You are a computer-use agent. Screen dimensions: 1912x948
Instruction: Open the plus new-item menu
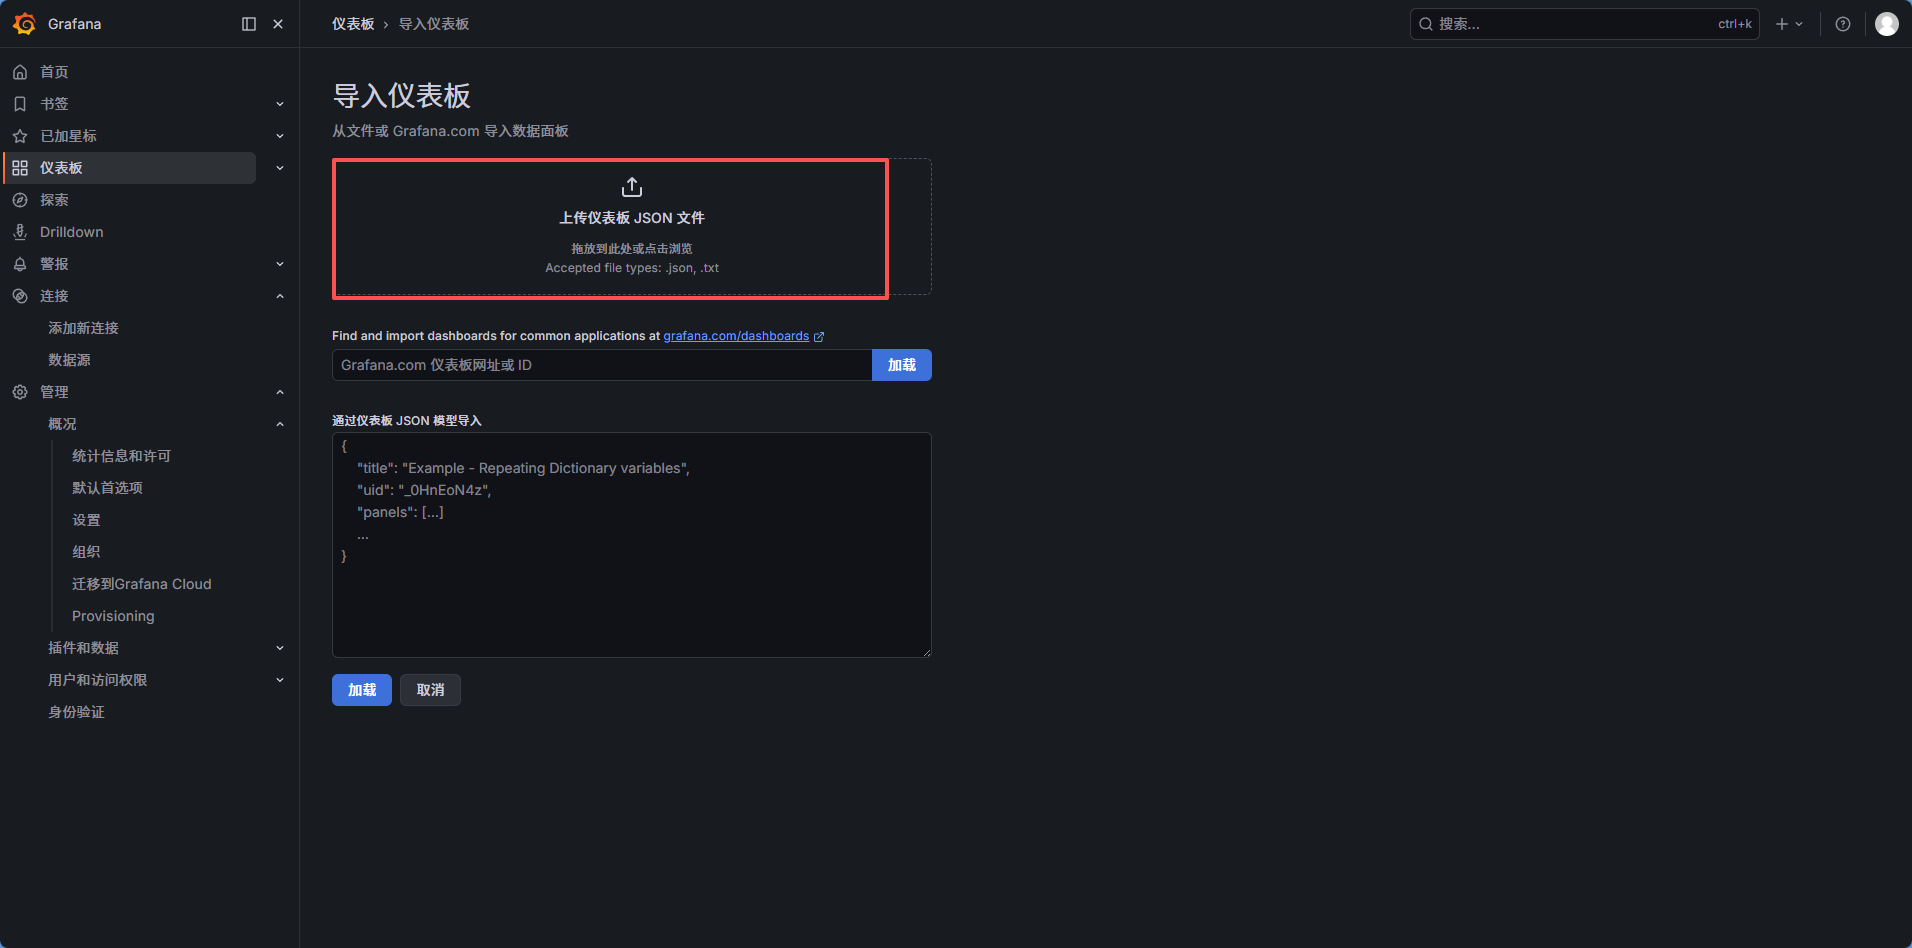pyautogui.click(x=1789, y=24)
